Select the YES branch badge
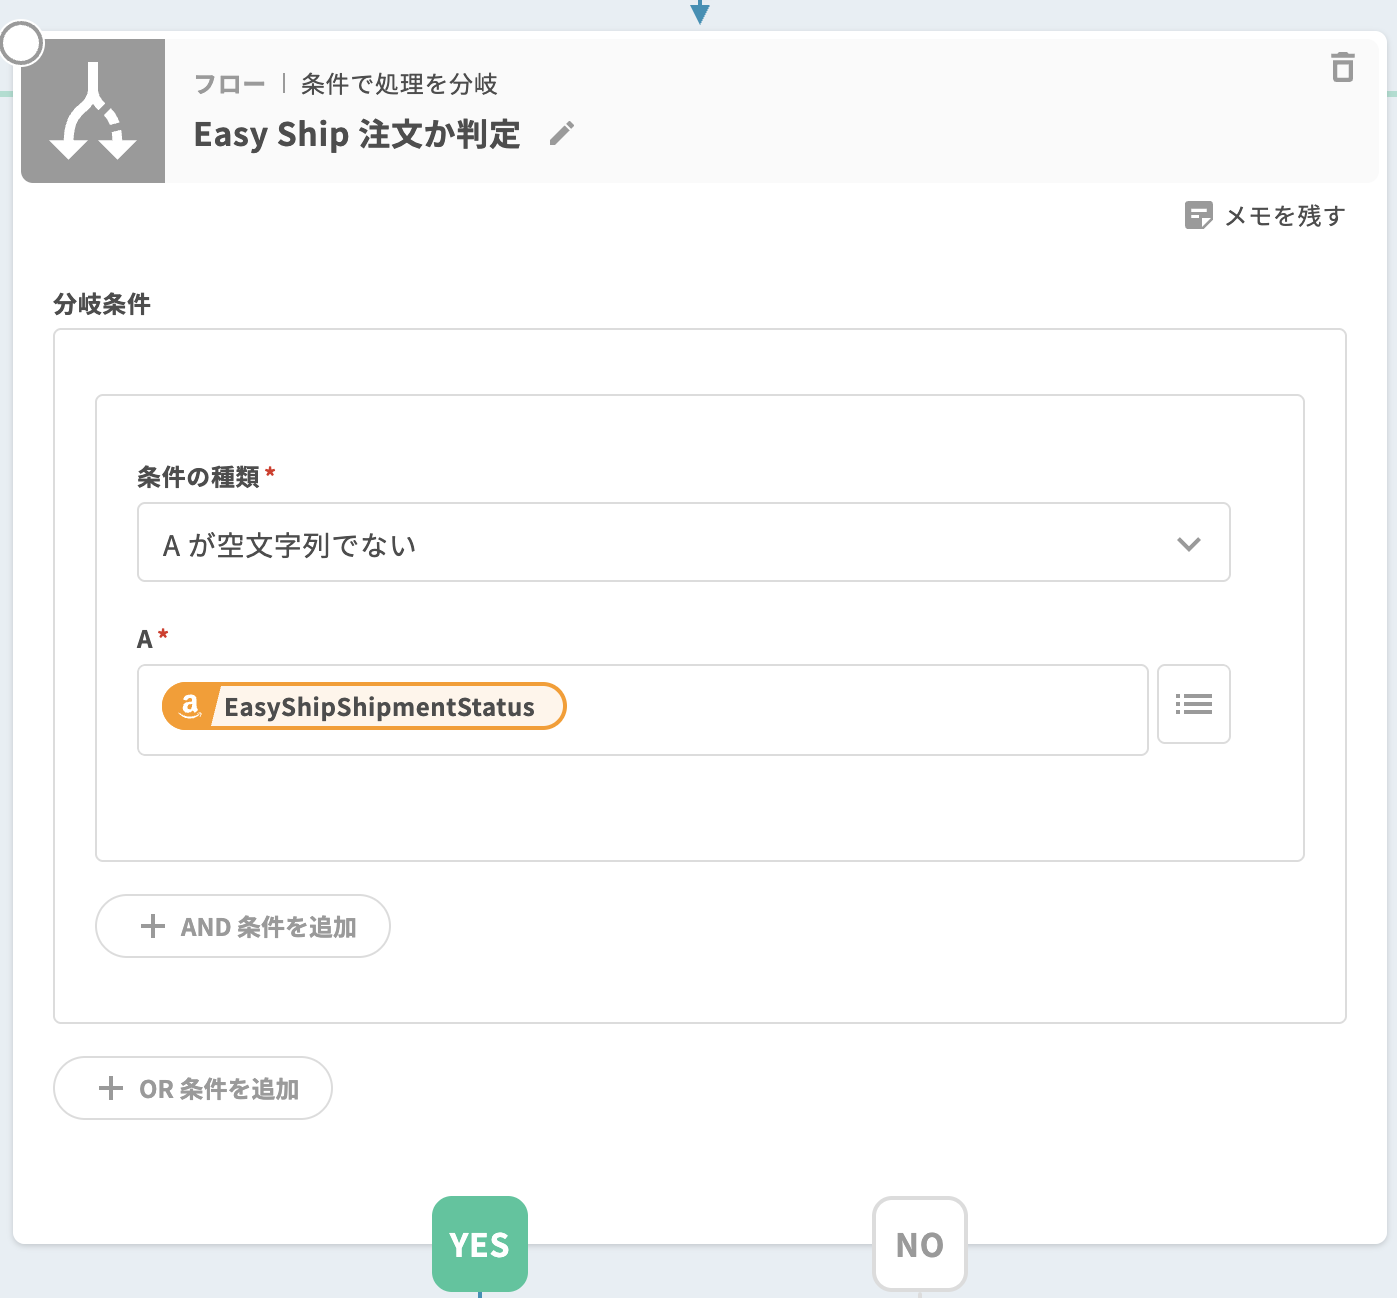The width and height of the screenshot is (1397, 1298). click(479, 1244)
